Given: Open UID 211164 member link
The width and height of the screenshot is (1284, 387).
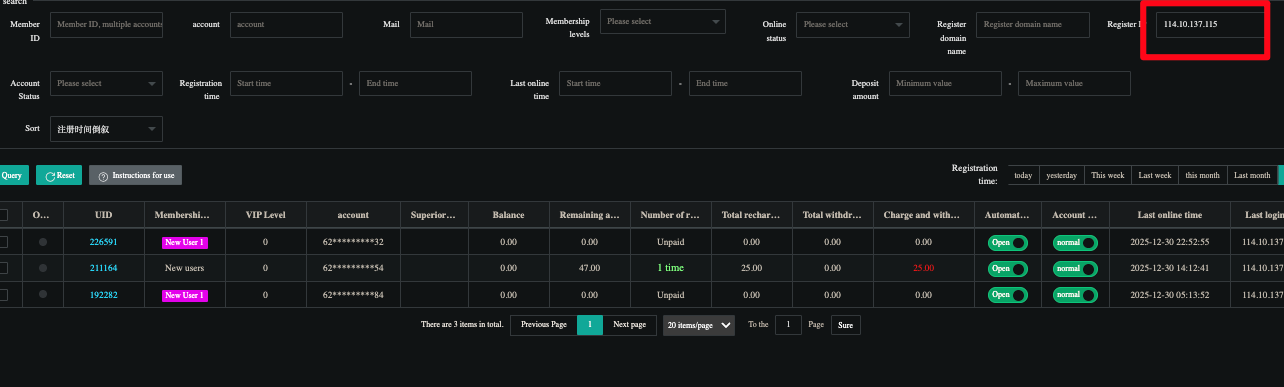Looking at the screenshot, I should (x=104, y=268).
